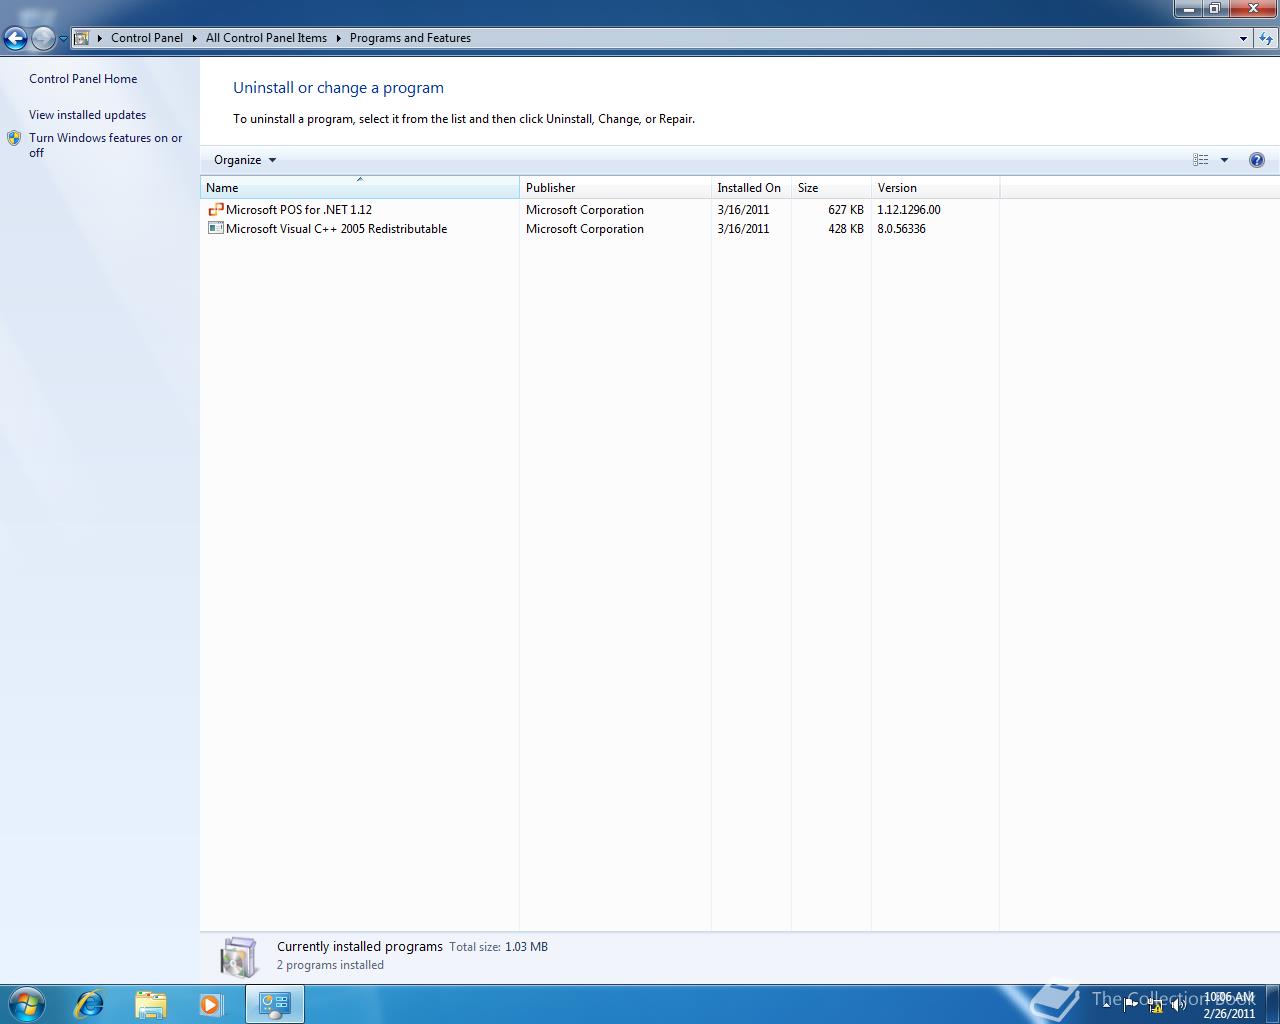The width and height of the screenshot is (1280, 1024).
Task: Click Control Panel taskbar button
Action: (x=274, y=1004)
